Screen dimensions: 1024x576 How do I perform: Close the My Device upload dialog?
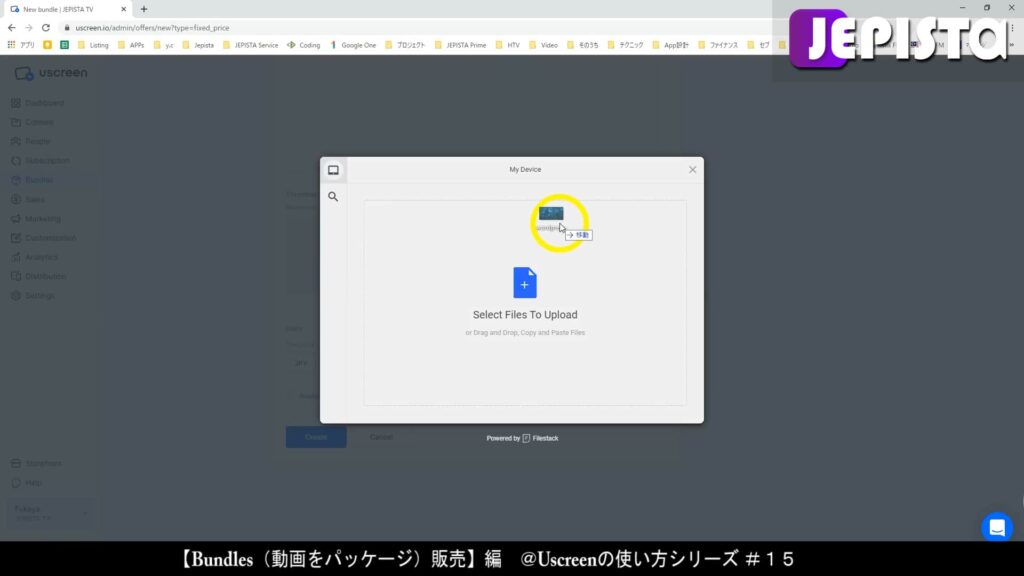pos(692,170)
